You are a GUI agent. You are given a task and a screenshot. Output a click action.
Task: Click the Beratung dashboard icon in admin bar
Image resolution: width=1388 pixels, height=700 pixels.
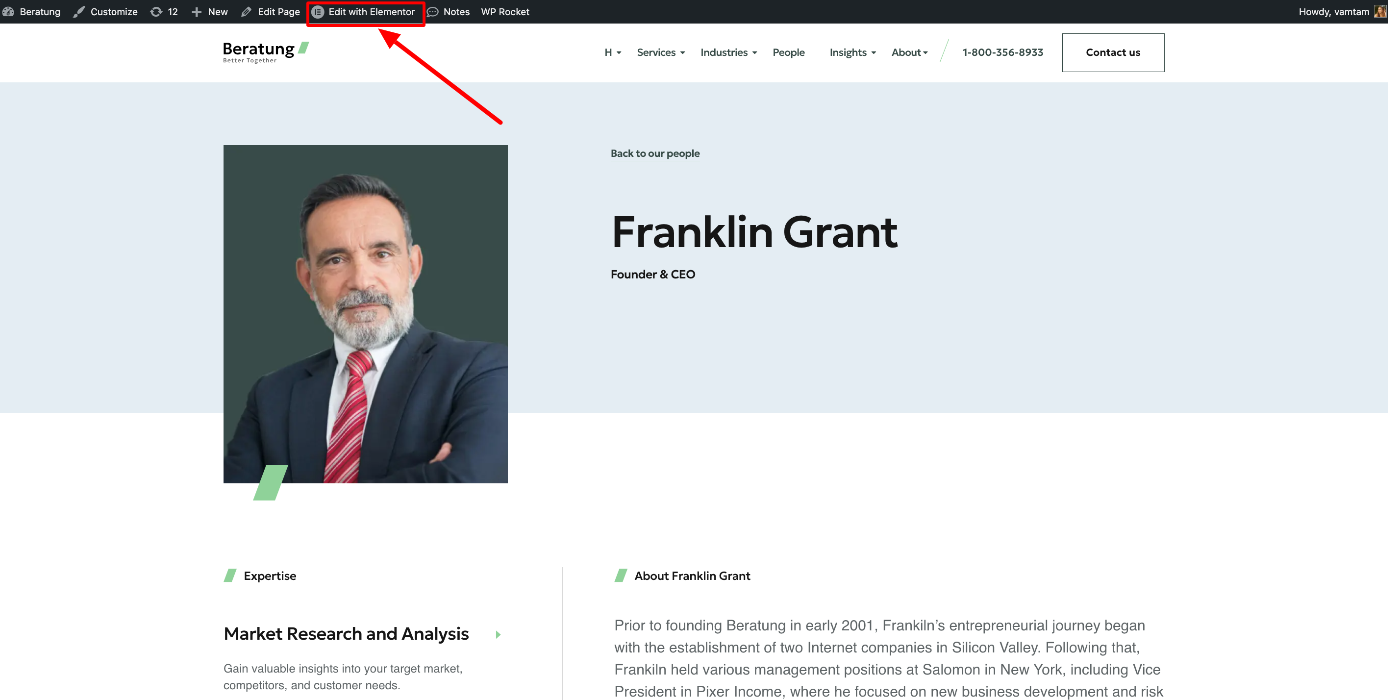(8, 12)
